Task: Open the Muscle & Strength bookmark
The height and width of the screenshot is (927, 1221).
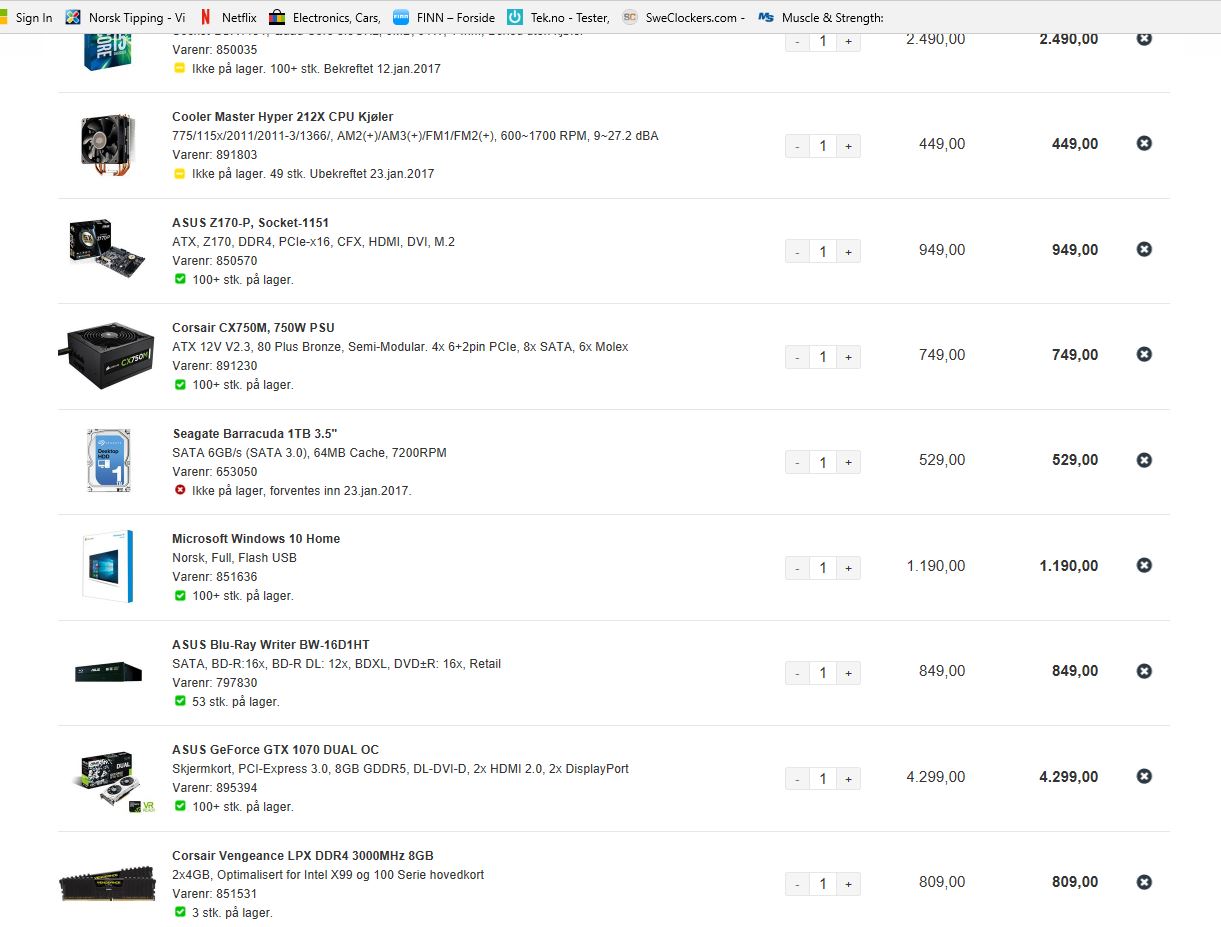Action: coord(821,17)
